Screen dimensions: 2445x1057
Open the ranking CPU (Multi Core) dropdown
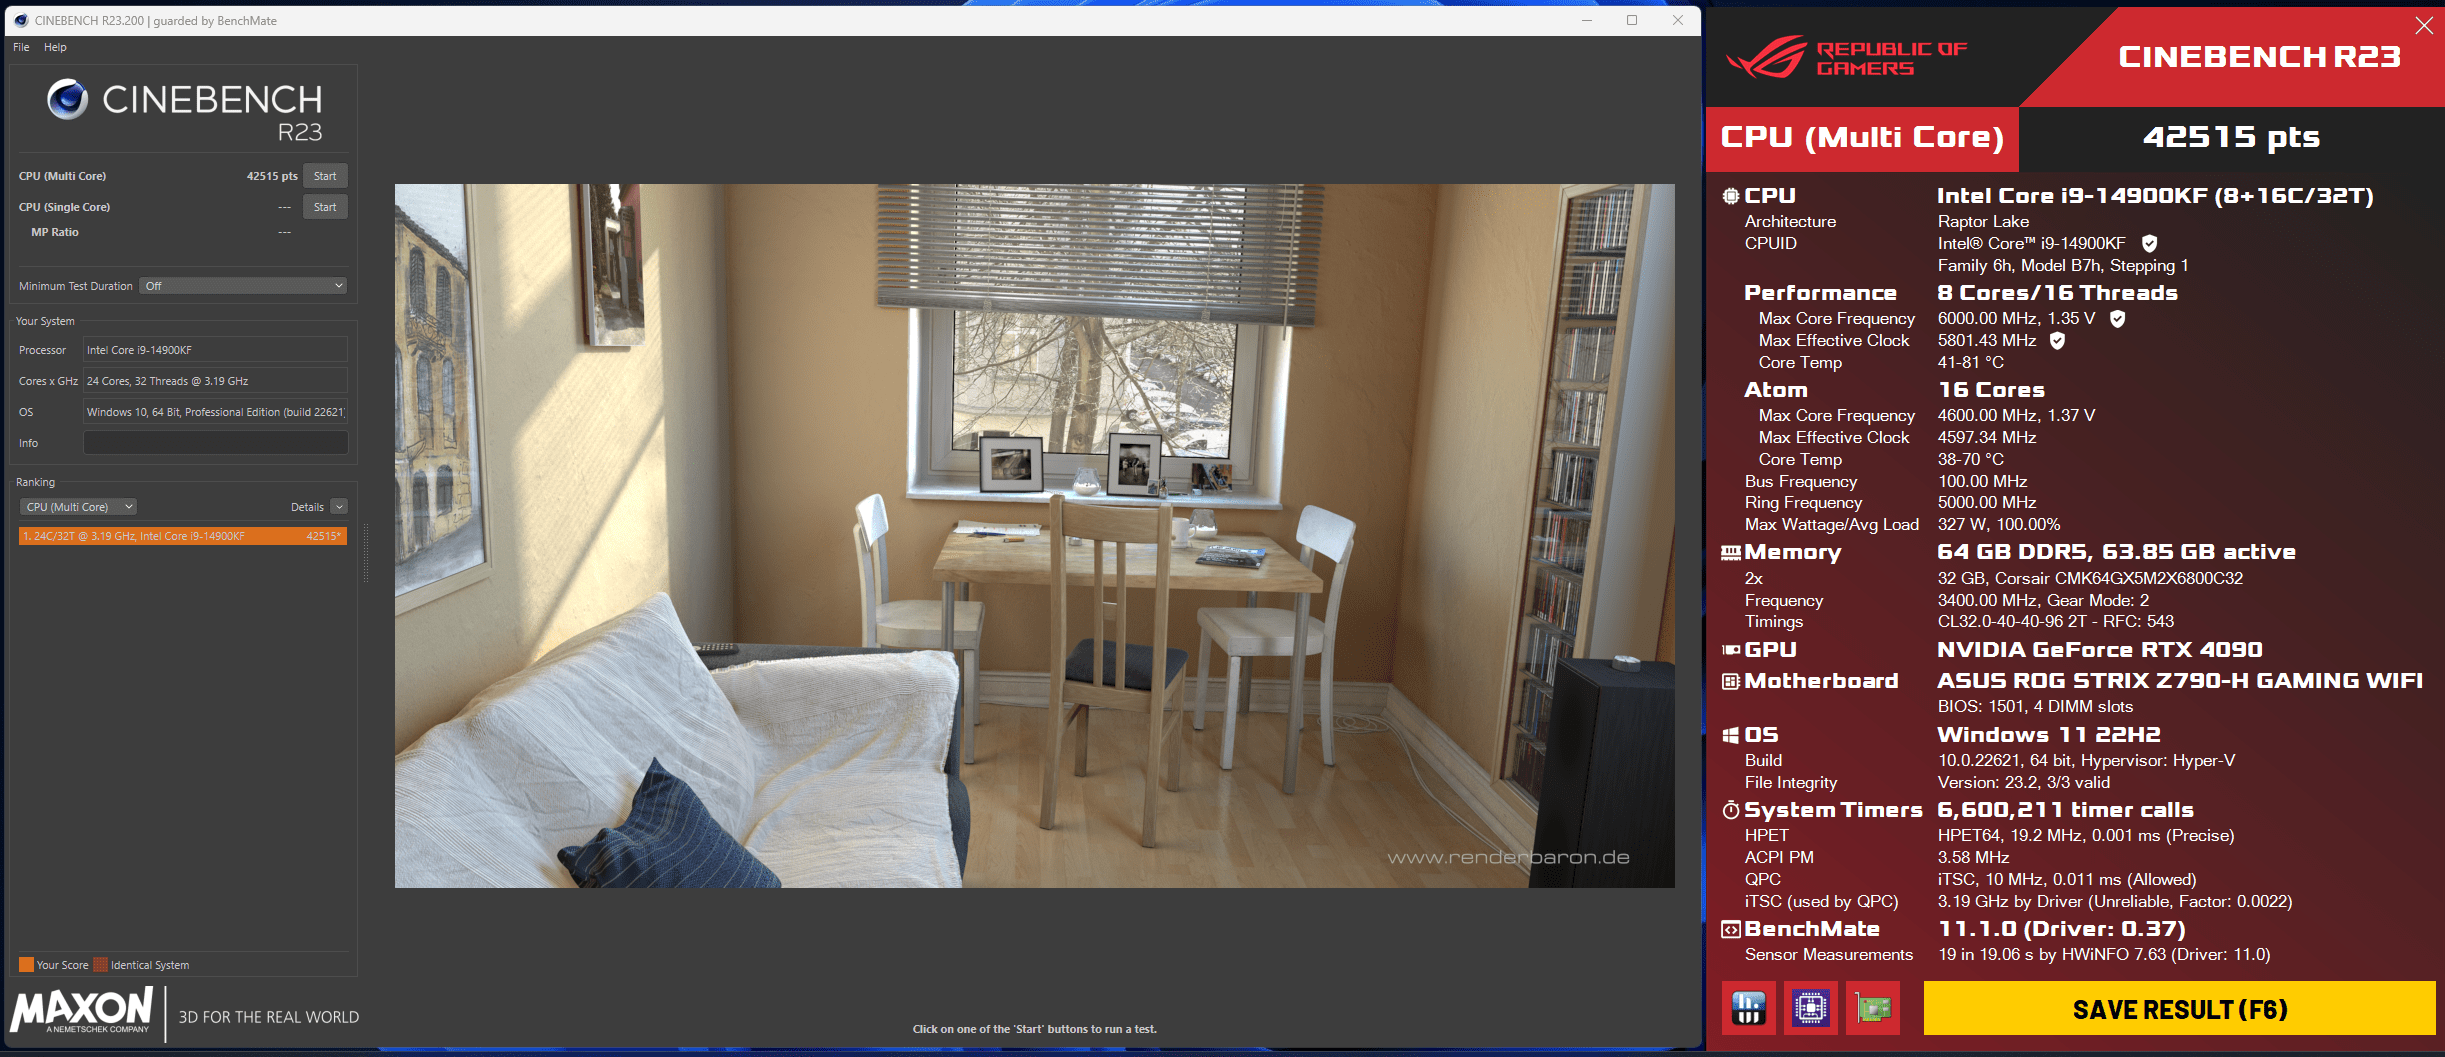point(78,507)
